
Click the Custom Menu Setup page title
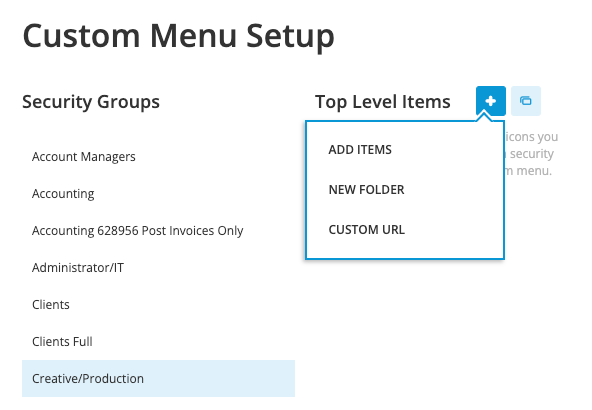(x=178, y=36)
